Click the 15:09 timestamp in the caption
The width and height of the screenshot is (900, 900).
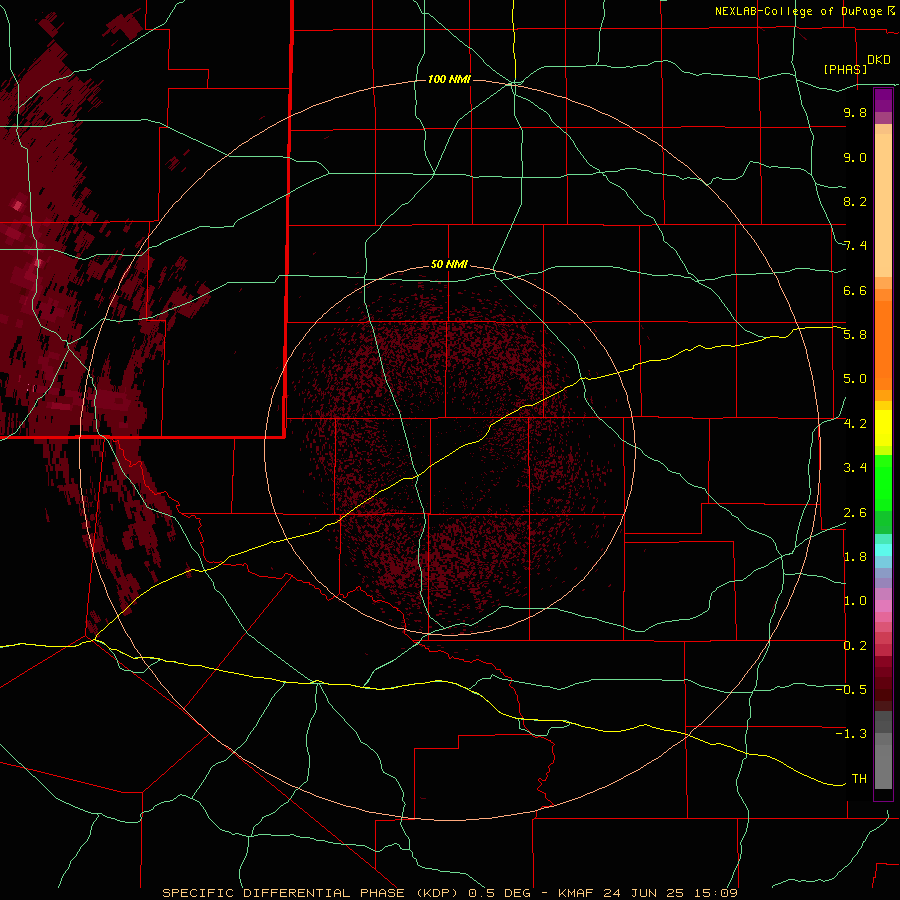point(715,893)
